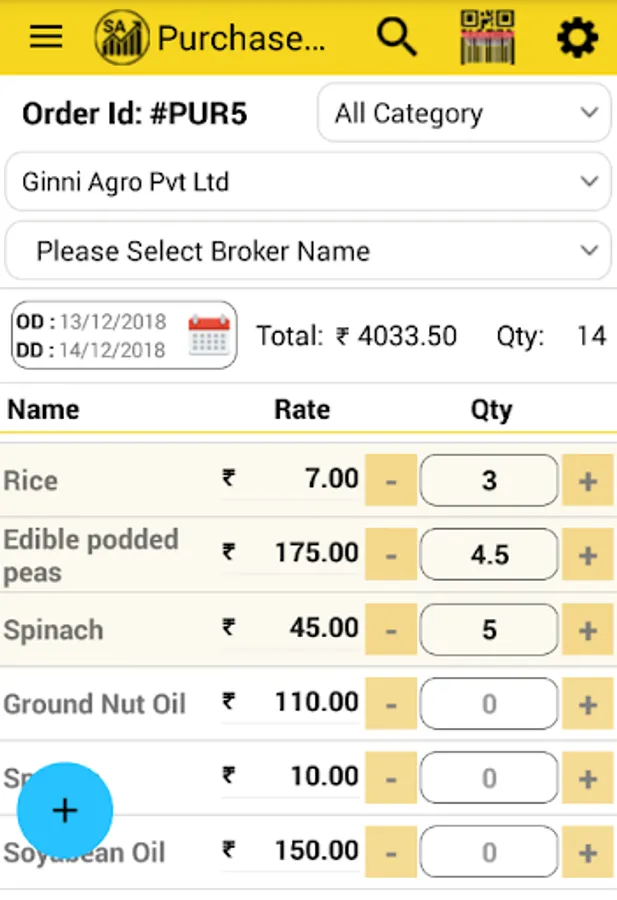Increase Rice quantity with plus button
The width and height of the screenshot is (617, 900).
(588, 481)
